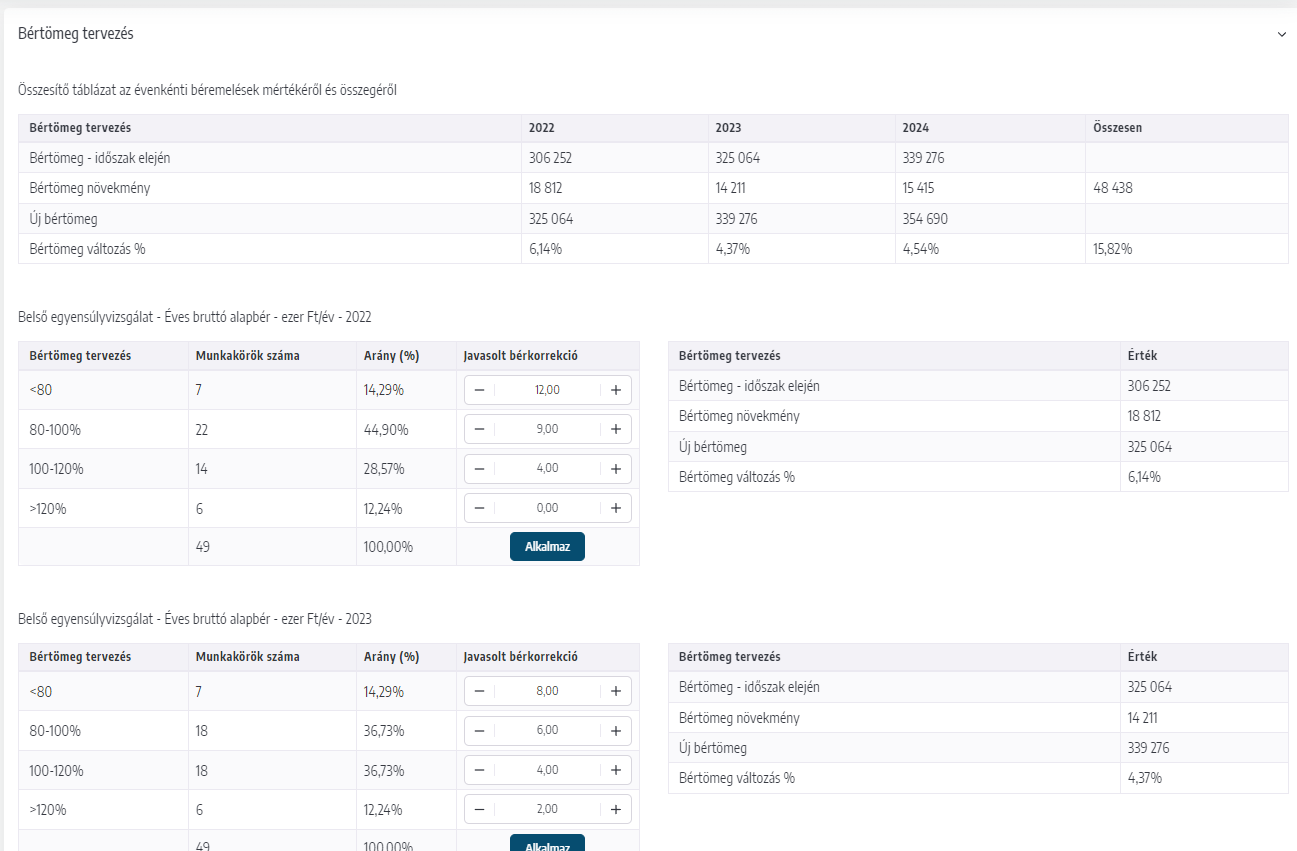Click 2023 table's 80-100% row label
The width and height of the screenshot is (1297, 851).
55,731
